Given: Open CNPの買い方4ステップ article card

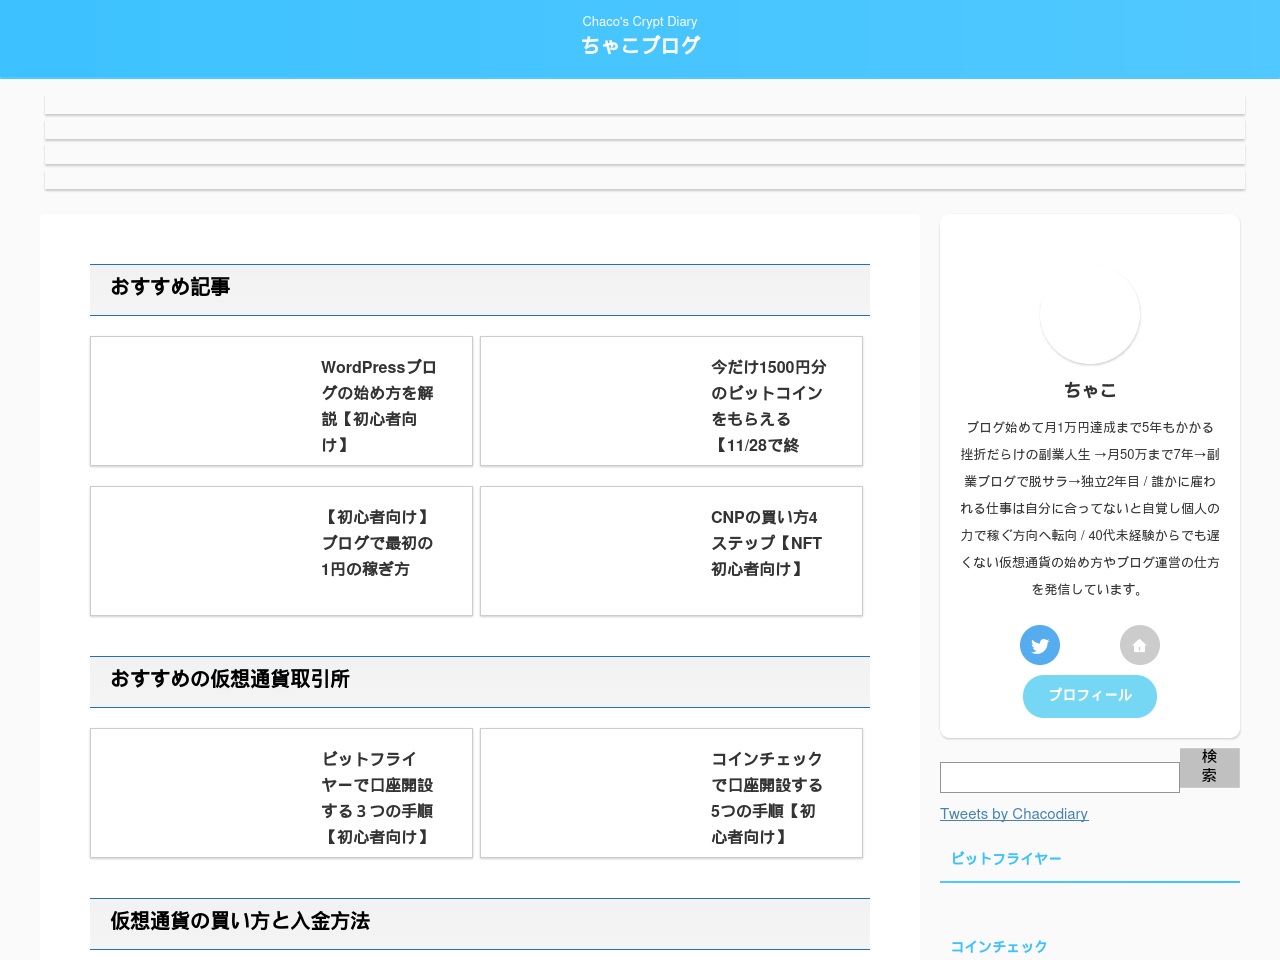Looking at the screenshot, I should pos(671,551).
